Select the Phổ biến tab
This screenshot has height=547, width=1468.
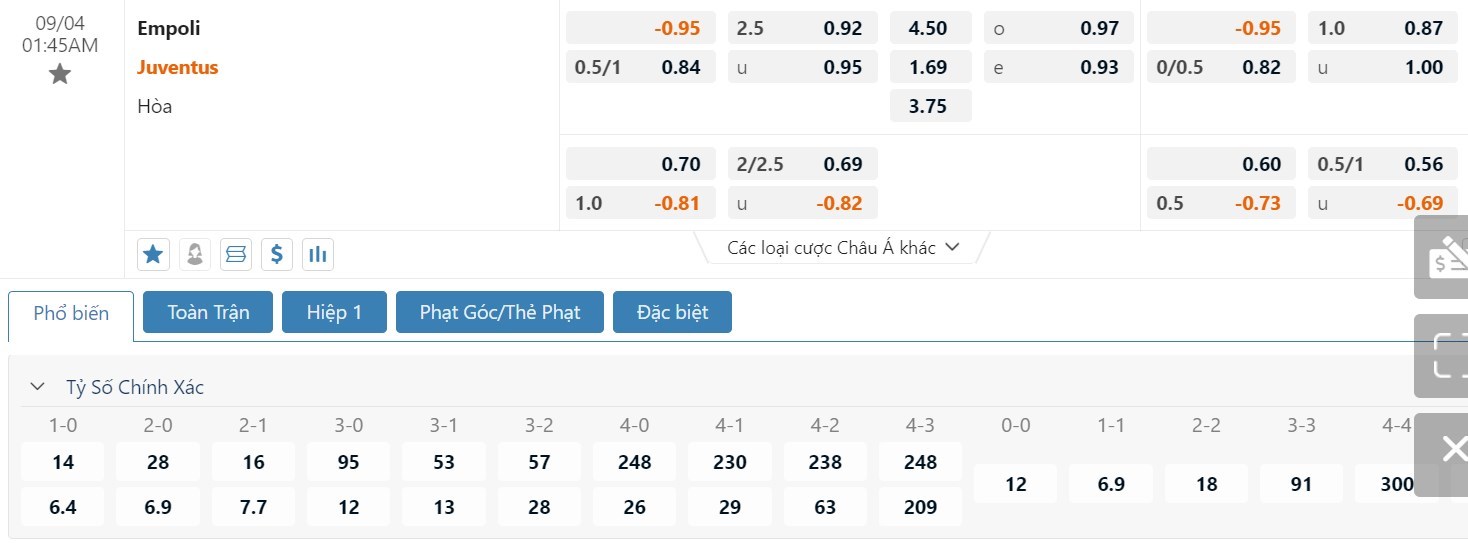coord(71,313)
